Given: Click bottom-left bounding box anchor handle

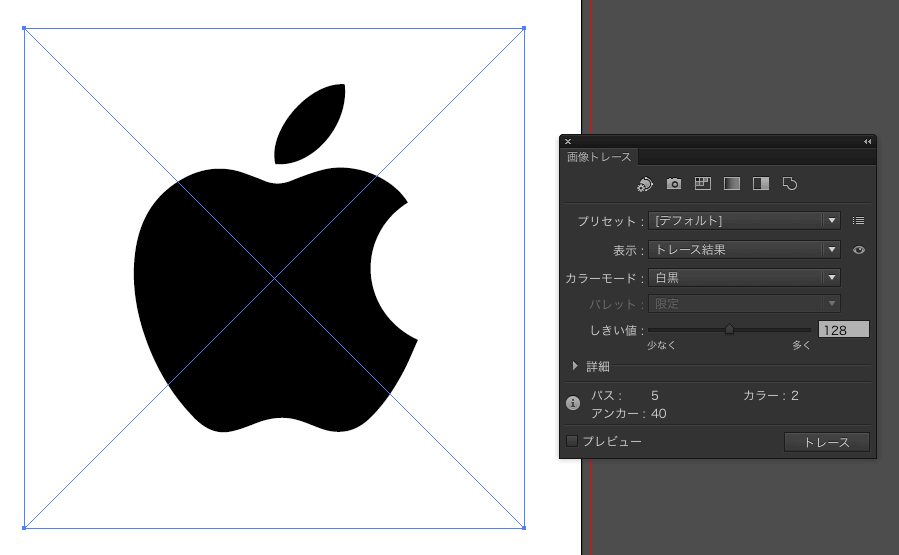Looking at the screenshot, I should 24,527.
